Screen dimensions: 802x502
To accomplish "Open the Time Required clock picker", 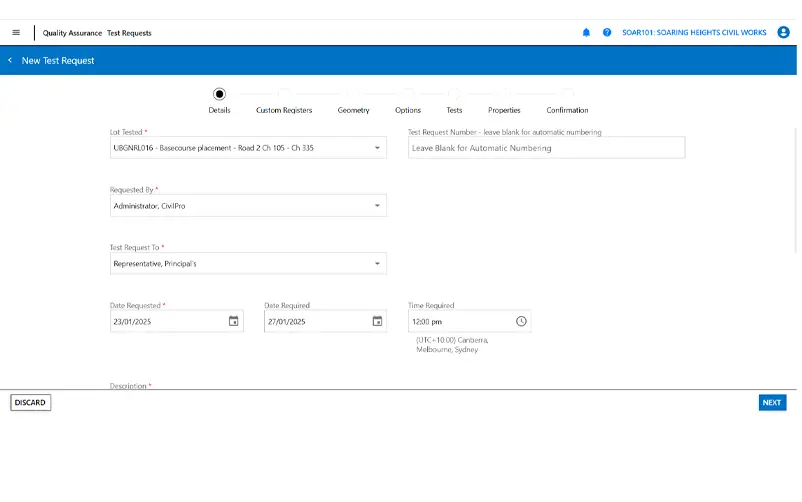I will coord(521,321).
